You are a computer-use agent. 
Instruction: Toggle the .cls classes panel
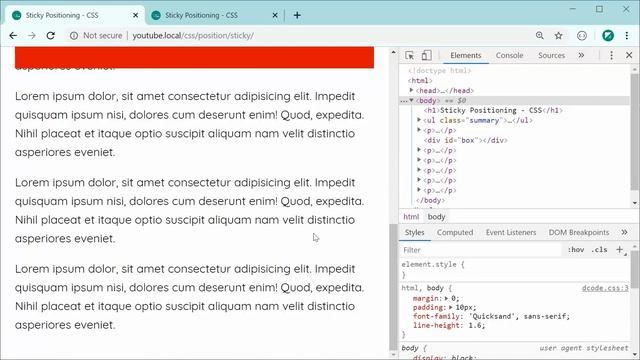[x=599, y=249]
